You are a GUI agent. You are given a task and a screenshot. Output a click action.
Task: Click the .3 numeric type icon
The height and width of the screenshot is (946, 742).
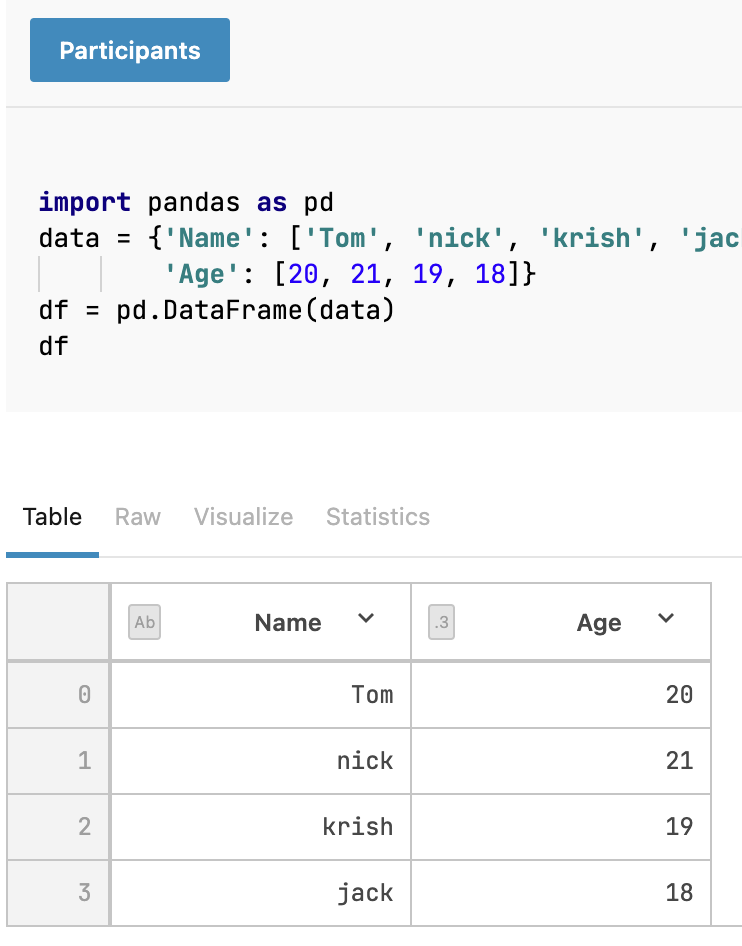point(442,623)
